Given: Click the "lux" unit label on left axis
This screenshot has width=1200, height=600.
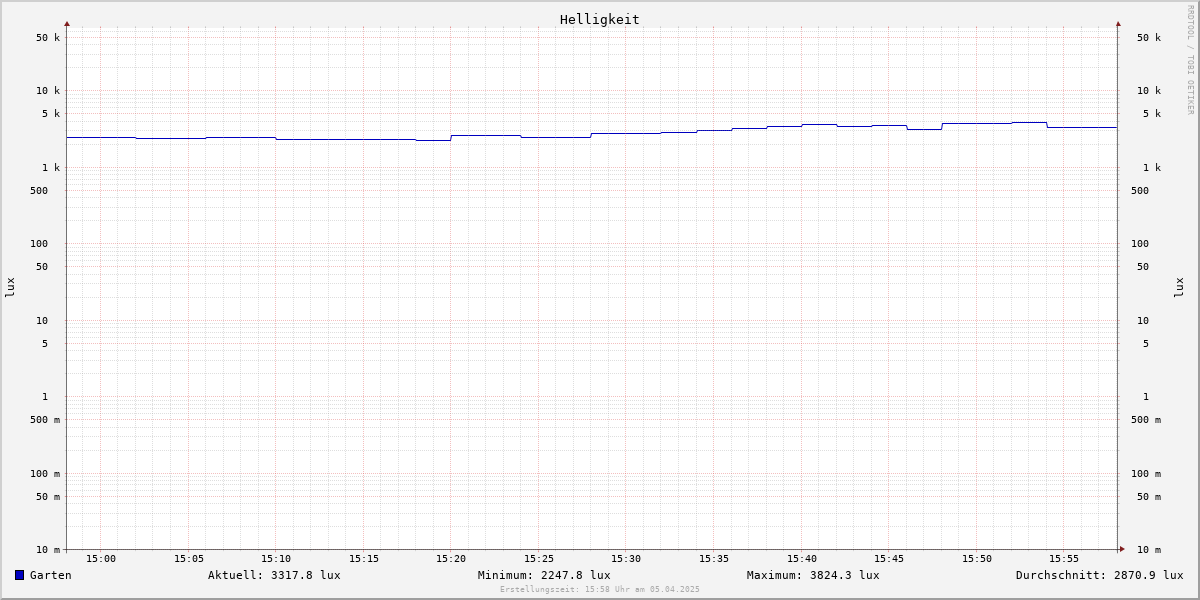Looking at the screenshot, I should (x=10, y=287).
